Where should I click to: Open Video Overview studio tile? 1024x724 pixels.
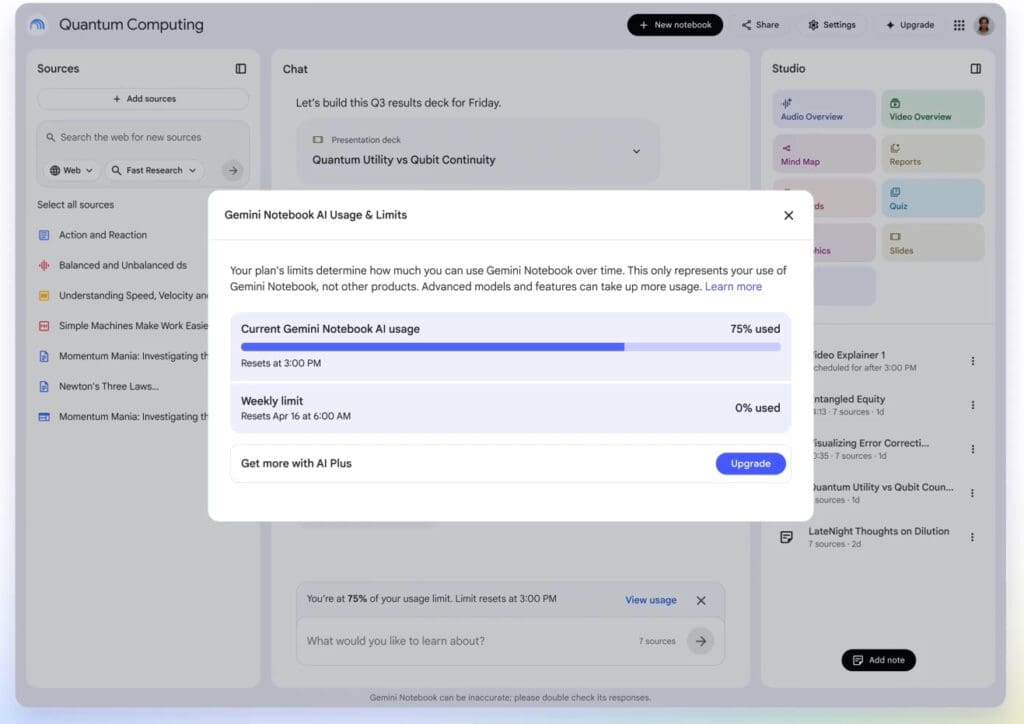tap(933, 109)
